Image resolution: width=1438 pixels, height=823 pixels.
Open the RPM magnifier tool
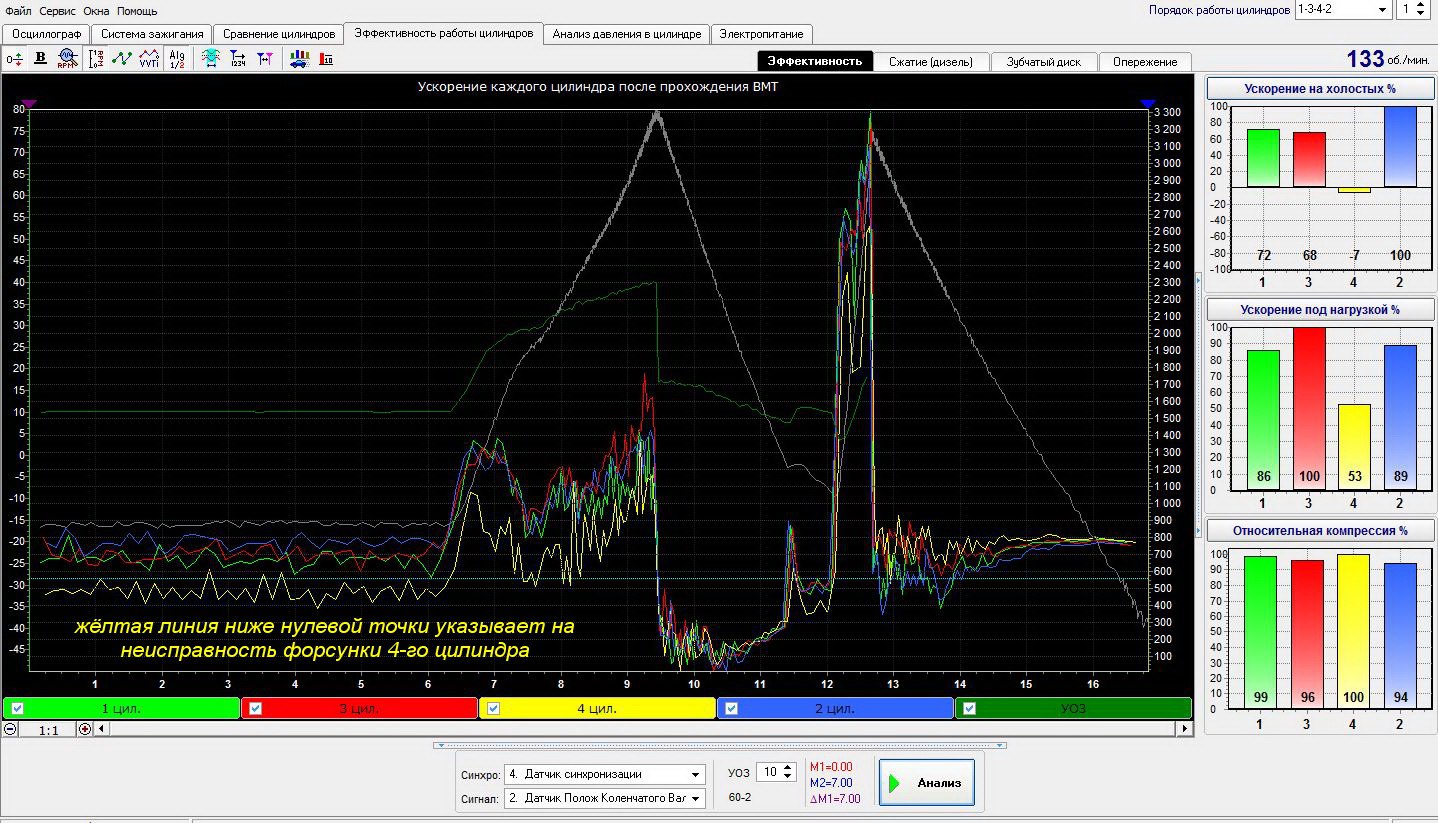pos(67,59)
